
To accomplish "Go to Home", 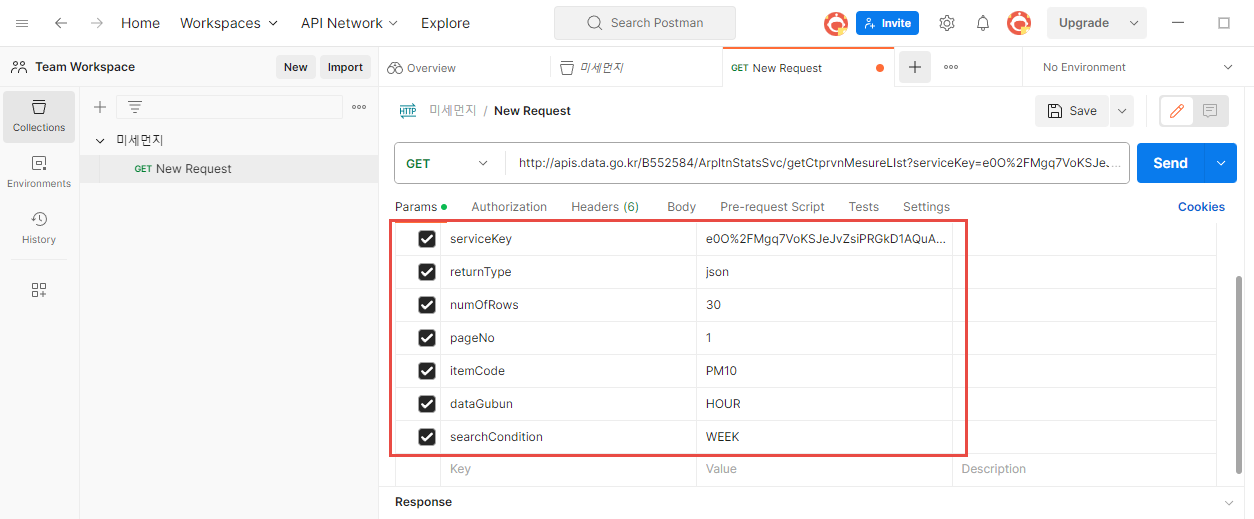I will pyautogui.click(x=140, y=23).
